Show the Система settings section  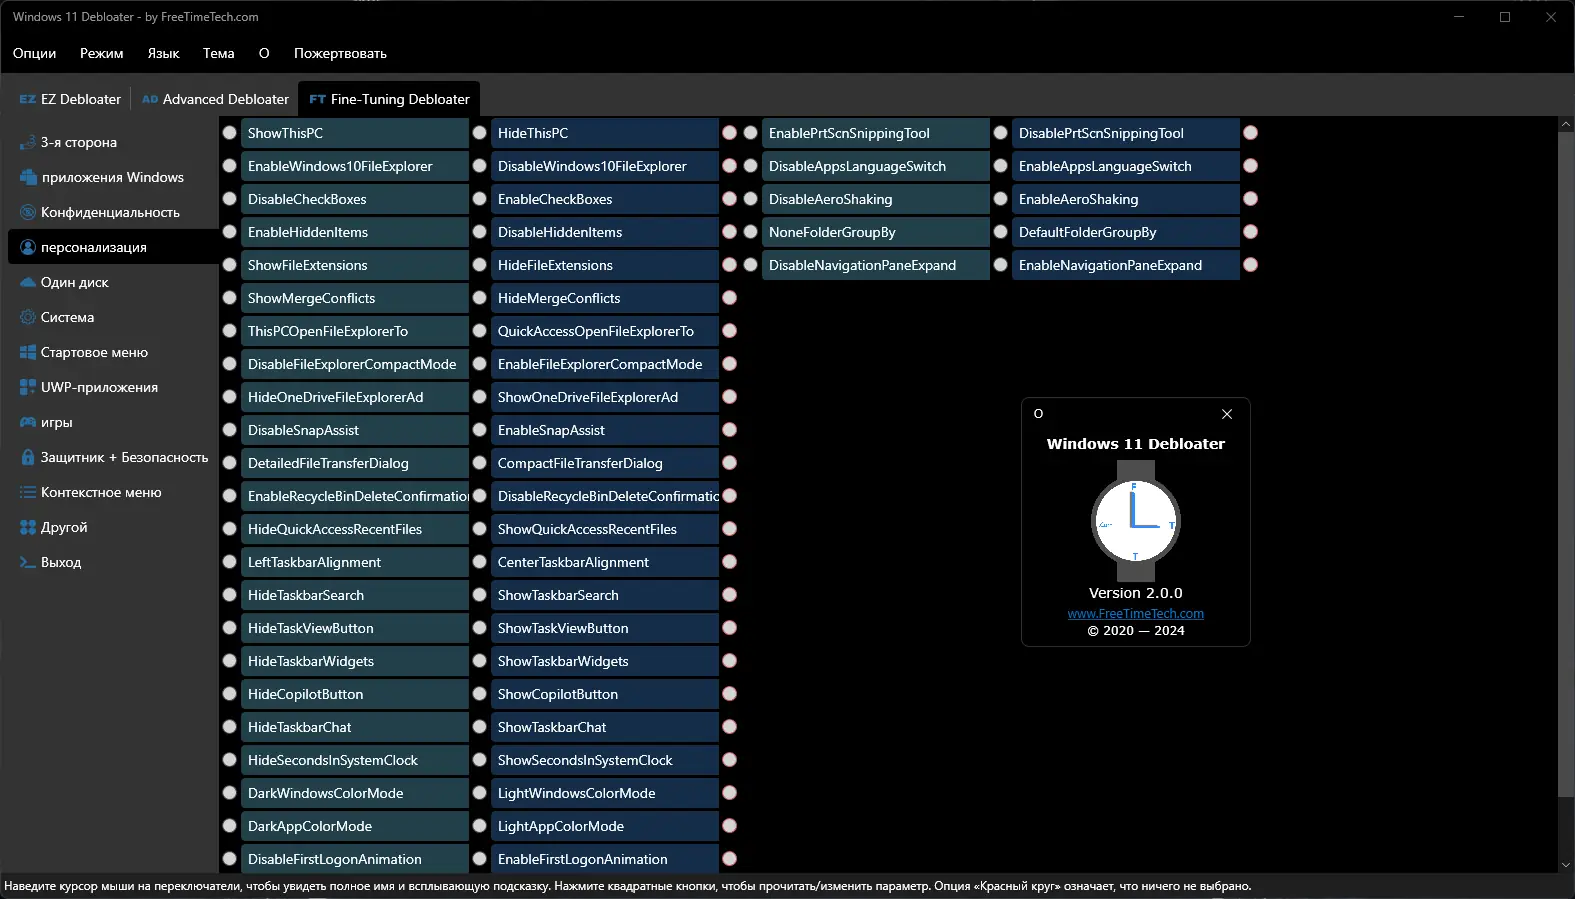[x=112, y=317]
